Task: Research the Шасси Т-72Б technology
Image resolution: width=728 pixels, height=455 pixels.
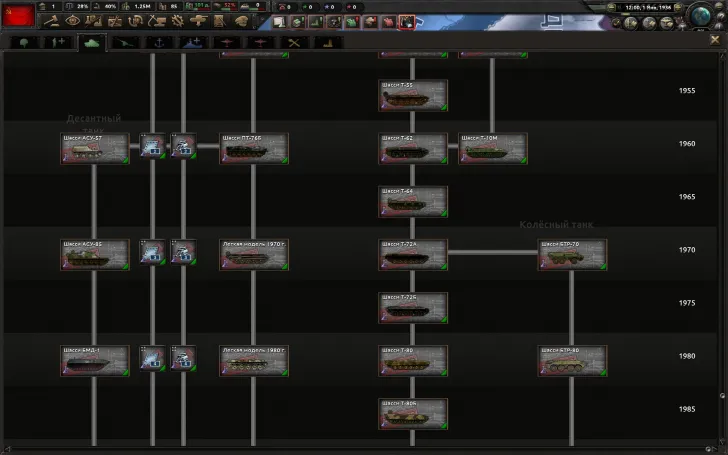Action: (413, 307)
